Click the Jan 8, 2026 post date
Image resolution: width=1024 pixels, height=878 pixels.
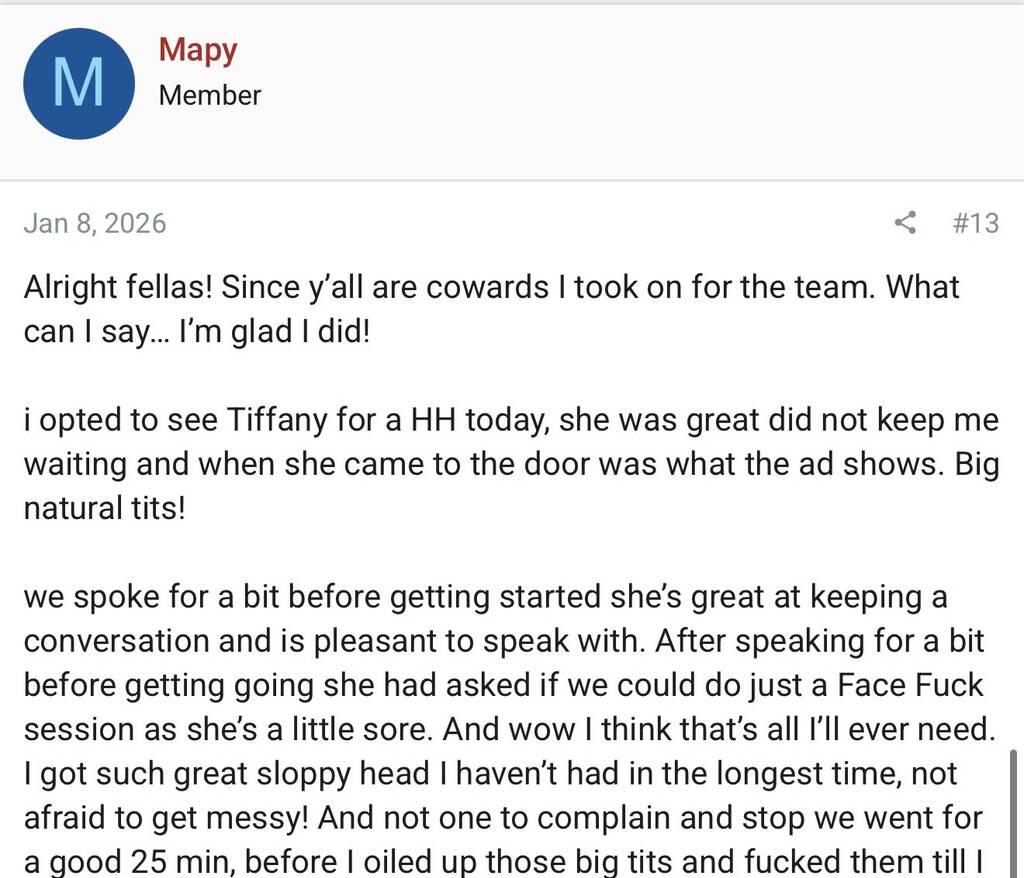[94, 222]
